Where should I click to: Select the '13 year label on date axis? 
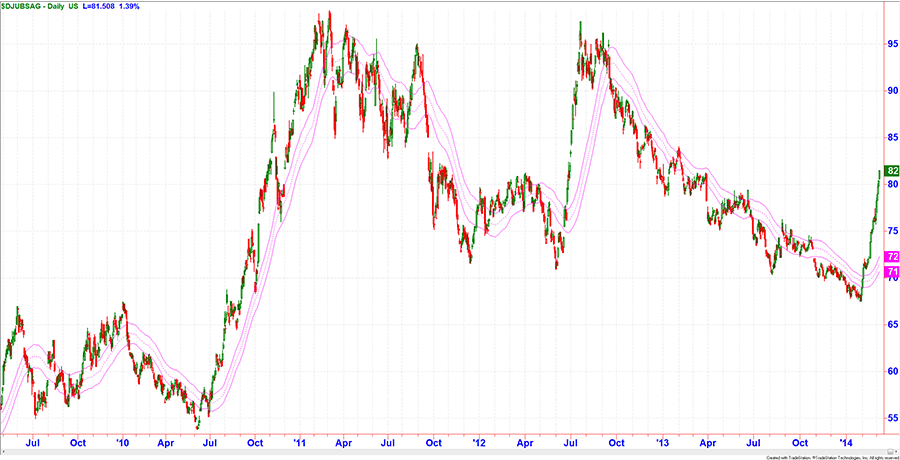[x=662, y=441]
